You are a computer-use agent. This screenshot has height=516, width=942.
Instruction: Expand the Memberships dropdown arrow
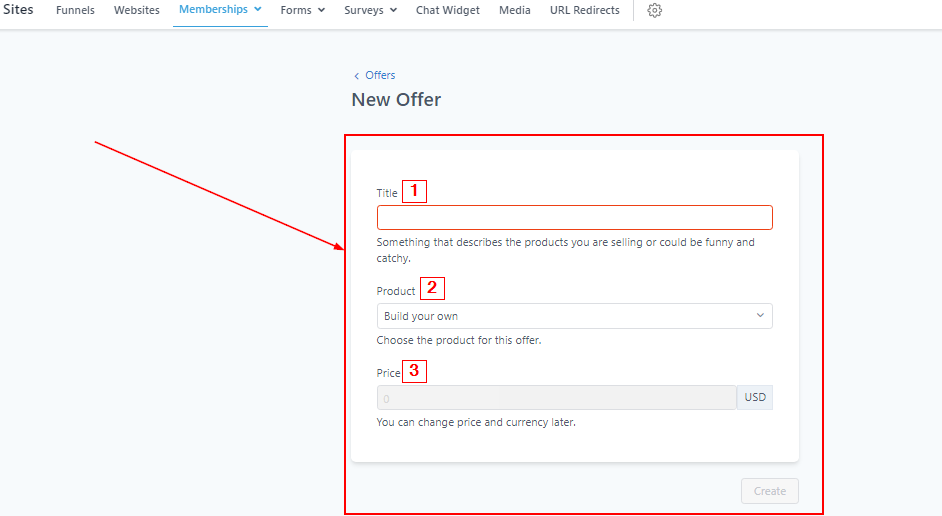coord(258,10)
